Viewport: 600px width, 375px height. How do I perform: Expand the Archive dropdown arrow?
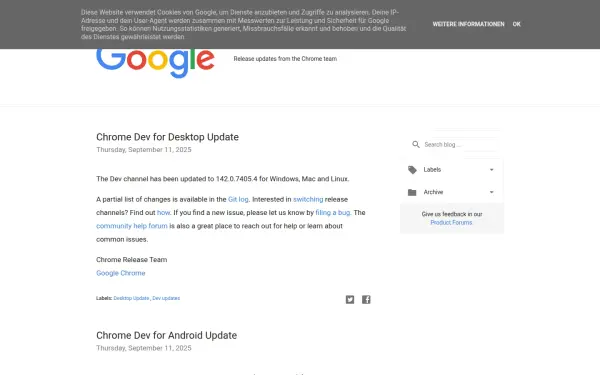point(492,192)
